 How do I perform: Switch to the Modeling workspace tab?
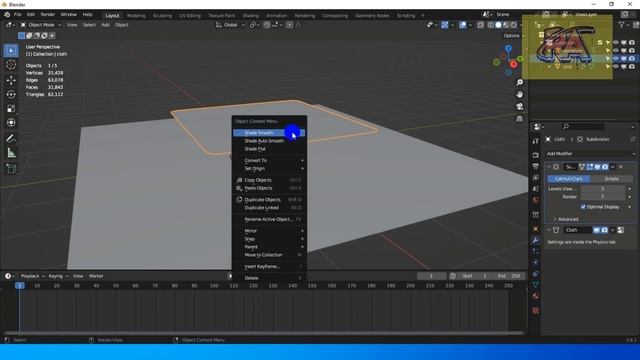pyautogui.click(x=136, y=16)
